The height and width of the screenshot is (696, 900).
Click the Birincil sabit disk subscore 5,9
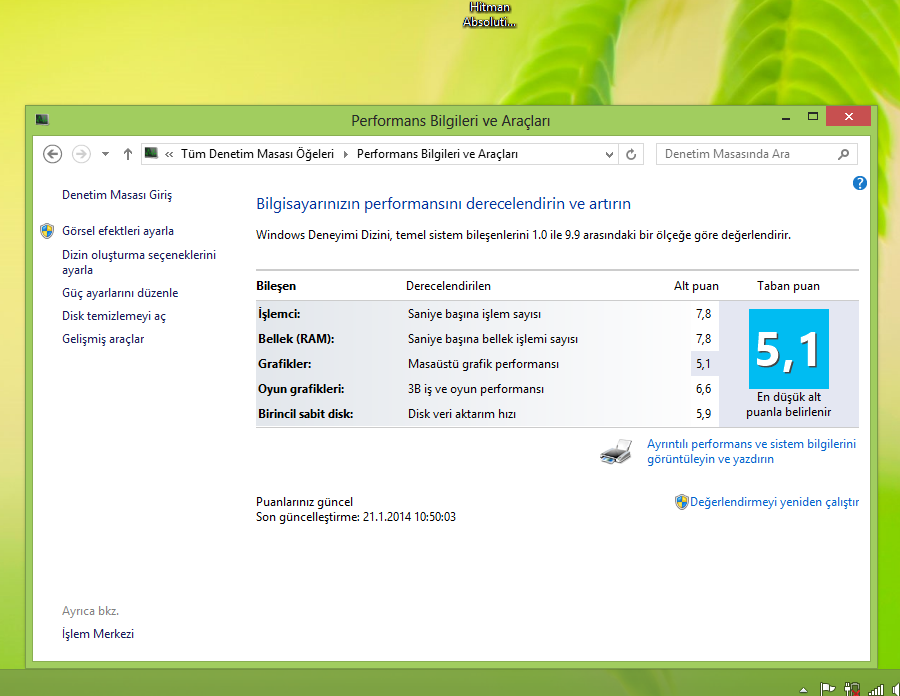point(703,414)
